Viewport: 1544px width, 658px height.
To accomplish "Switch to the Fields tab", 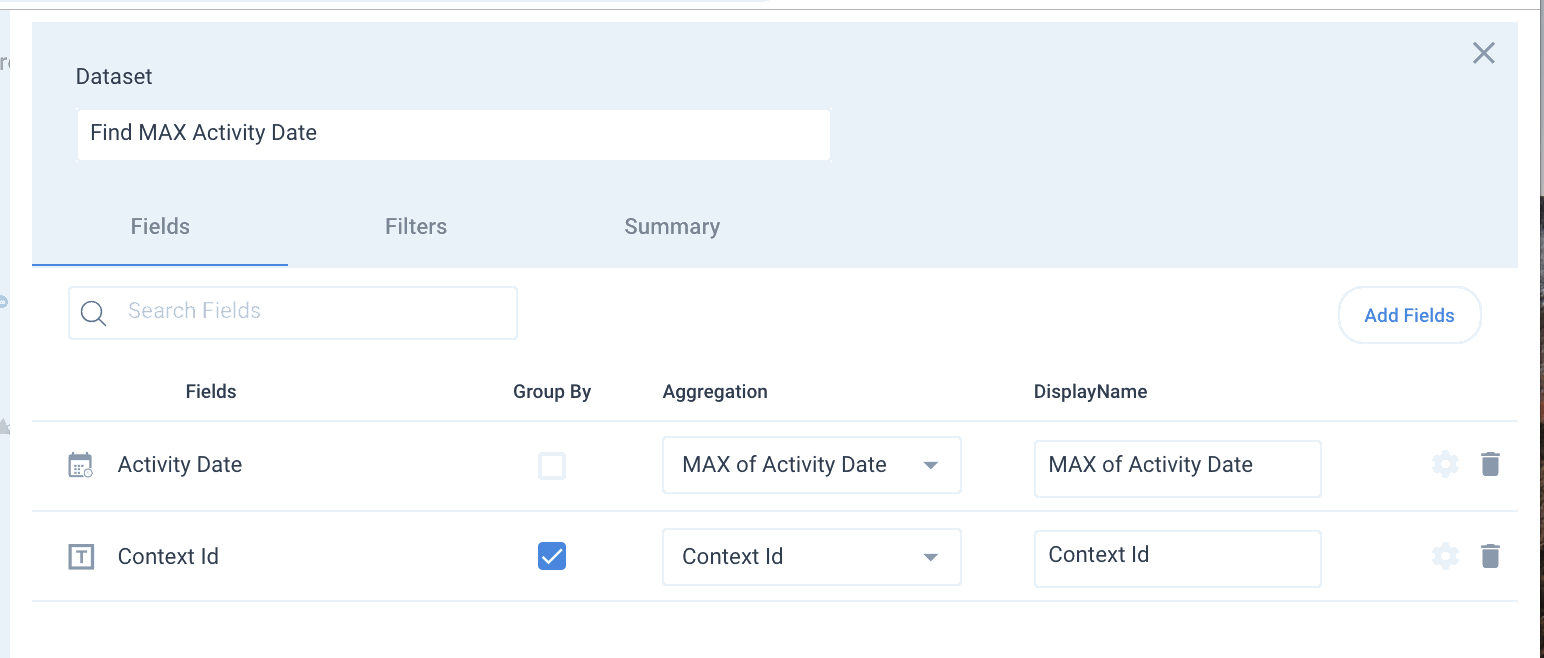I will tap(160, 226).
